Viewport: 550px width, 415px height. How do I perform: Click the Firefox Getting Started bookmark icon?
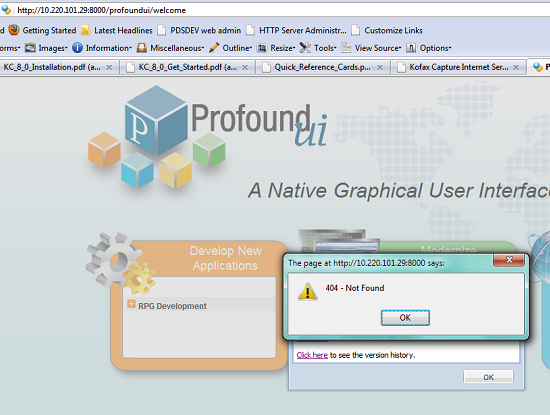[x=14, y=30]
